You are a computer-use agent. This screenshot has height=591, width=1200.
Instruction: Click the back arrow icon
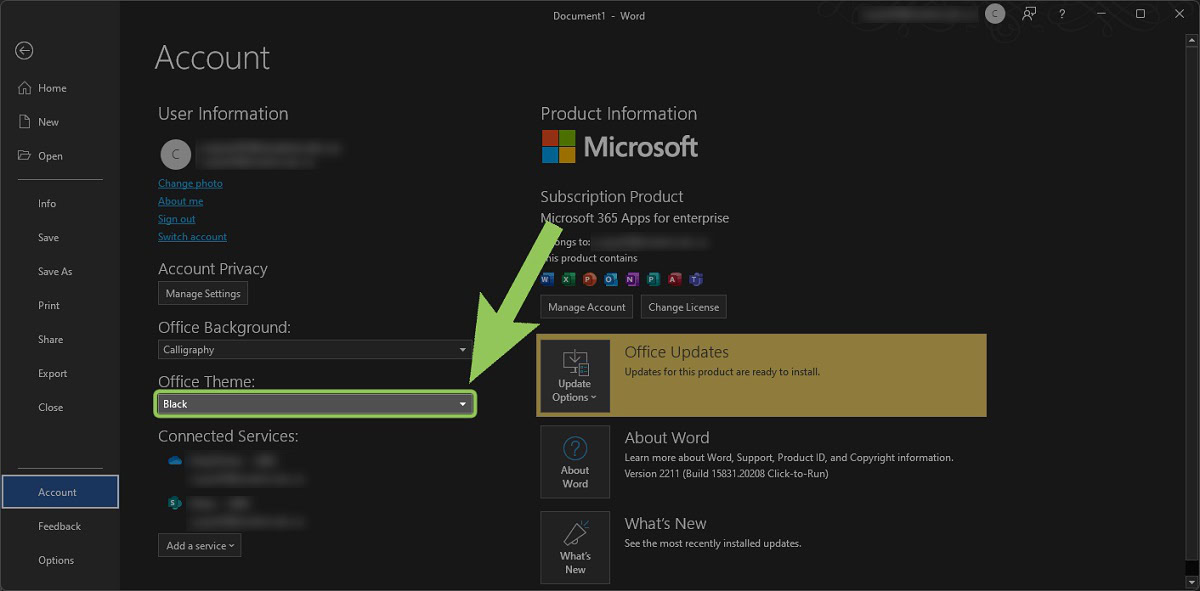click(x=25, y=51)
